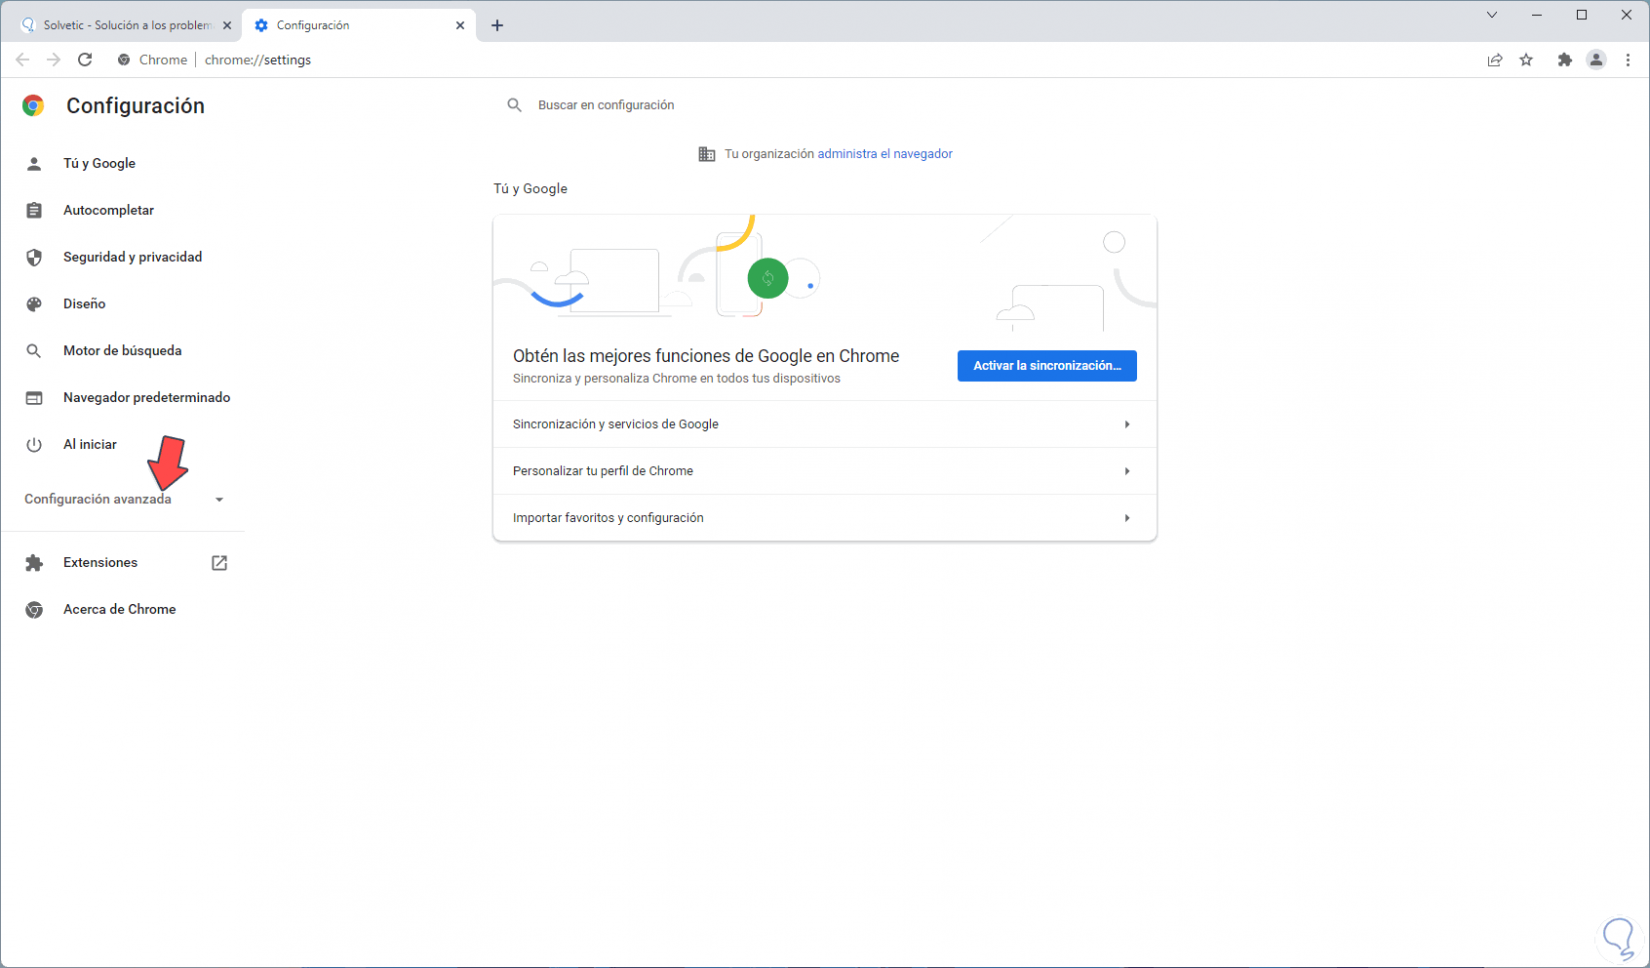Reload the page with the refresh icon
The width and height of the screenshot is (1650, 968).
click(85, 60)
